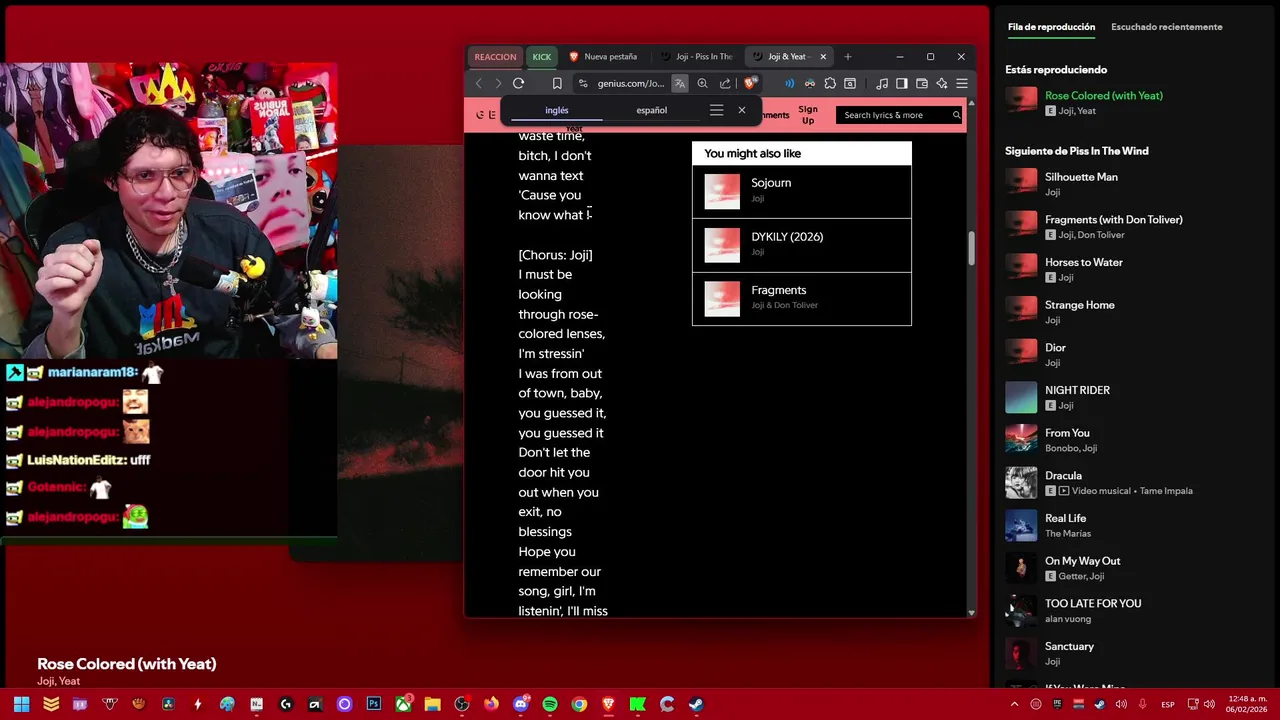This screenshot has width=1280, height=720.
Task: Open Steam from the taskbar
Action: (695, 704)
